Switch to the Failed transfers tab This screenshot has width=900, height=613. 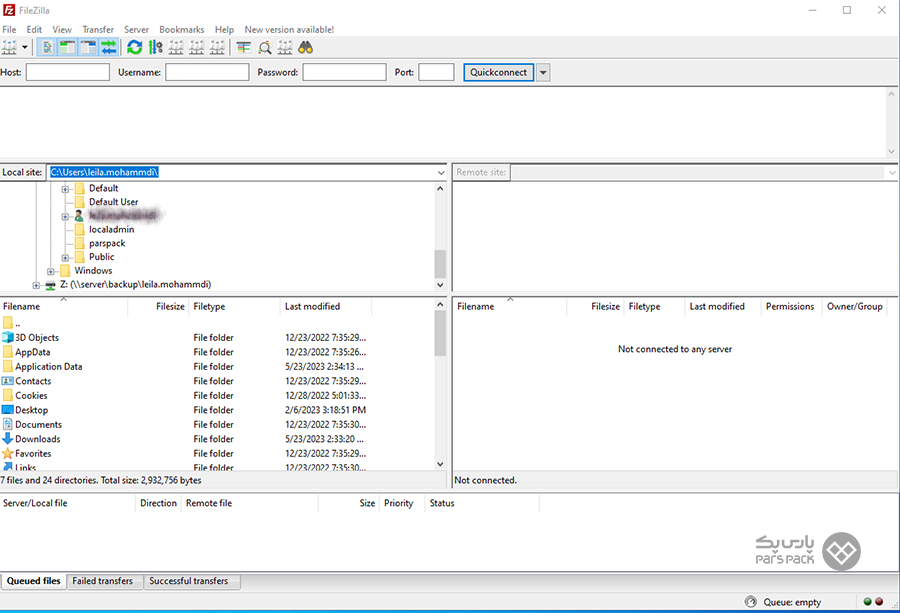point(102,581)
